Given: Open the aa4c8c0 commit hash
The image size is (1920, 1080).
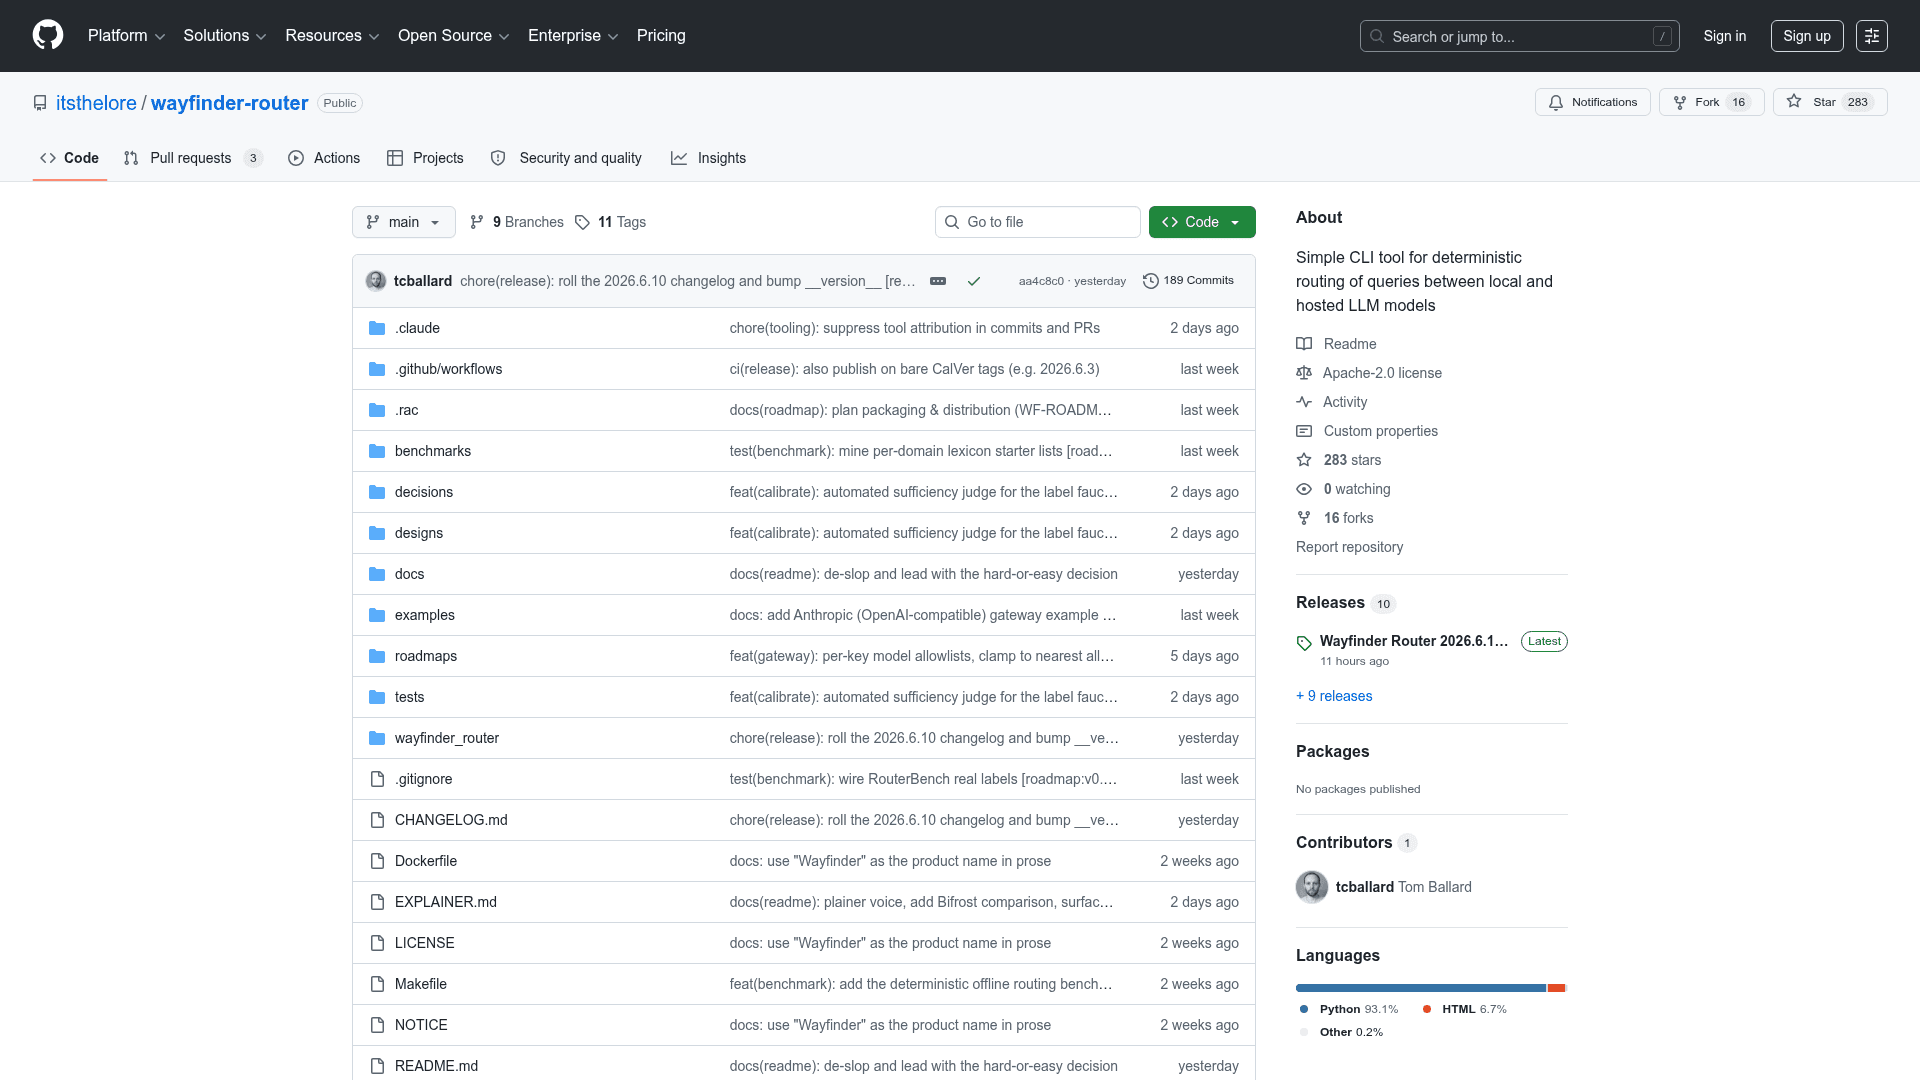Looking at the screenshot, I should tap(1041, 282).
